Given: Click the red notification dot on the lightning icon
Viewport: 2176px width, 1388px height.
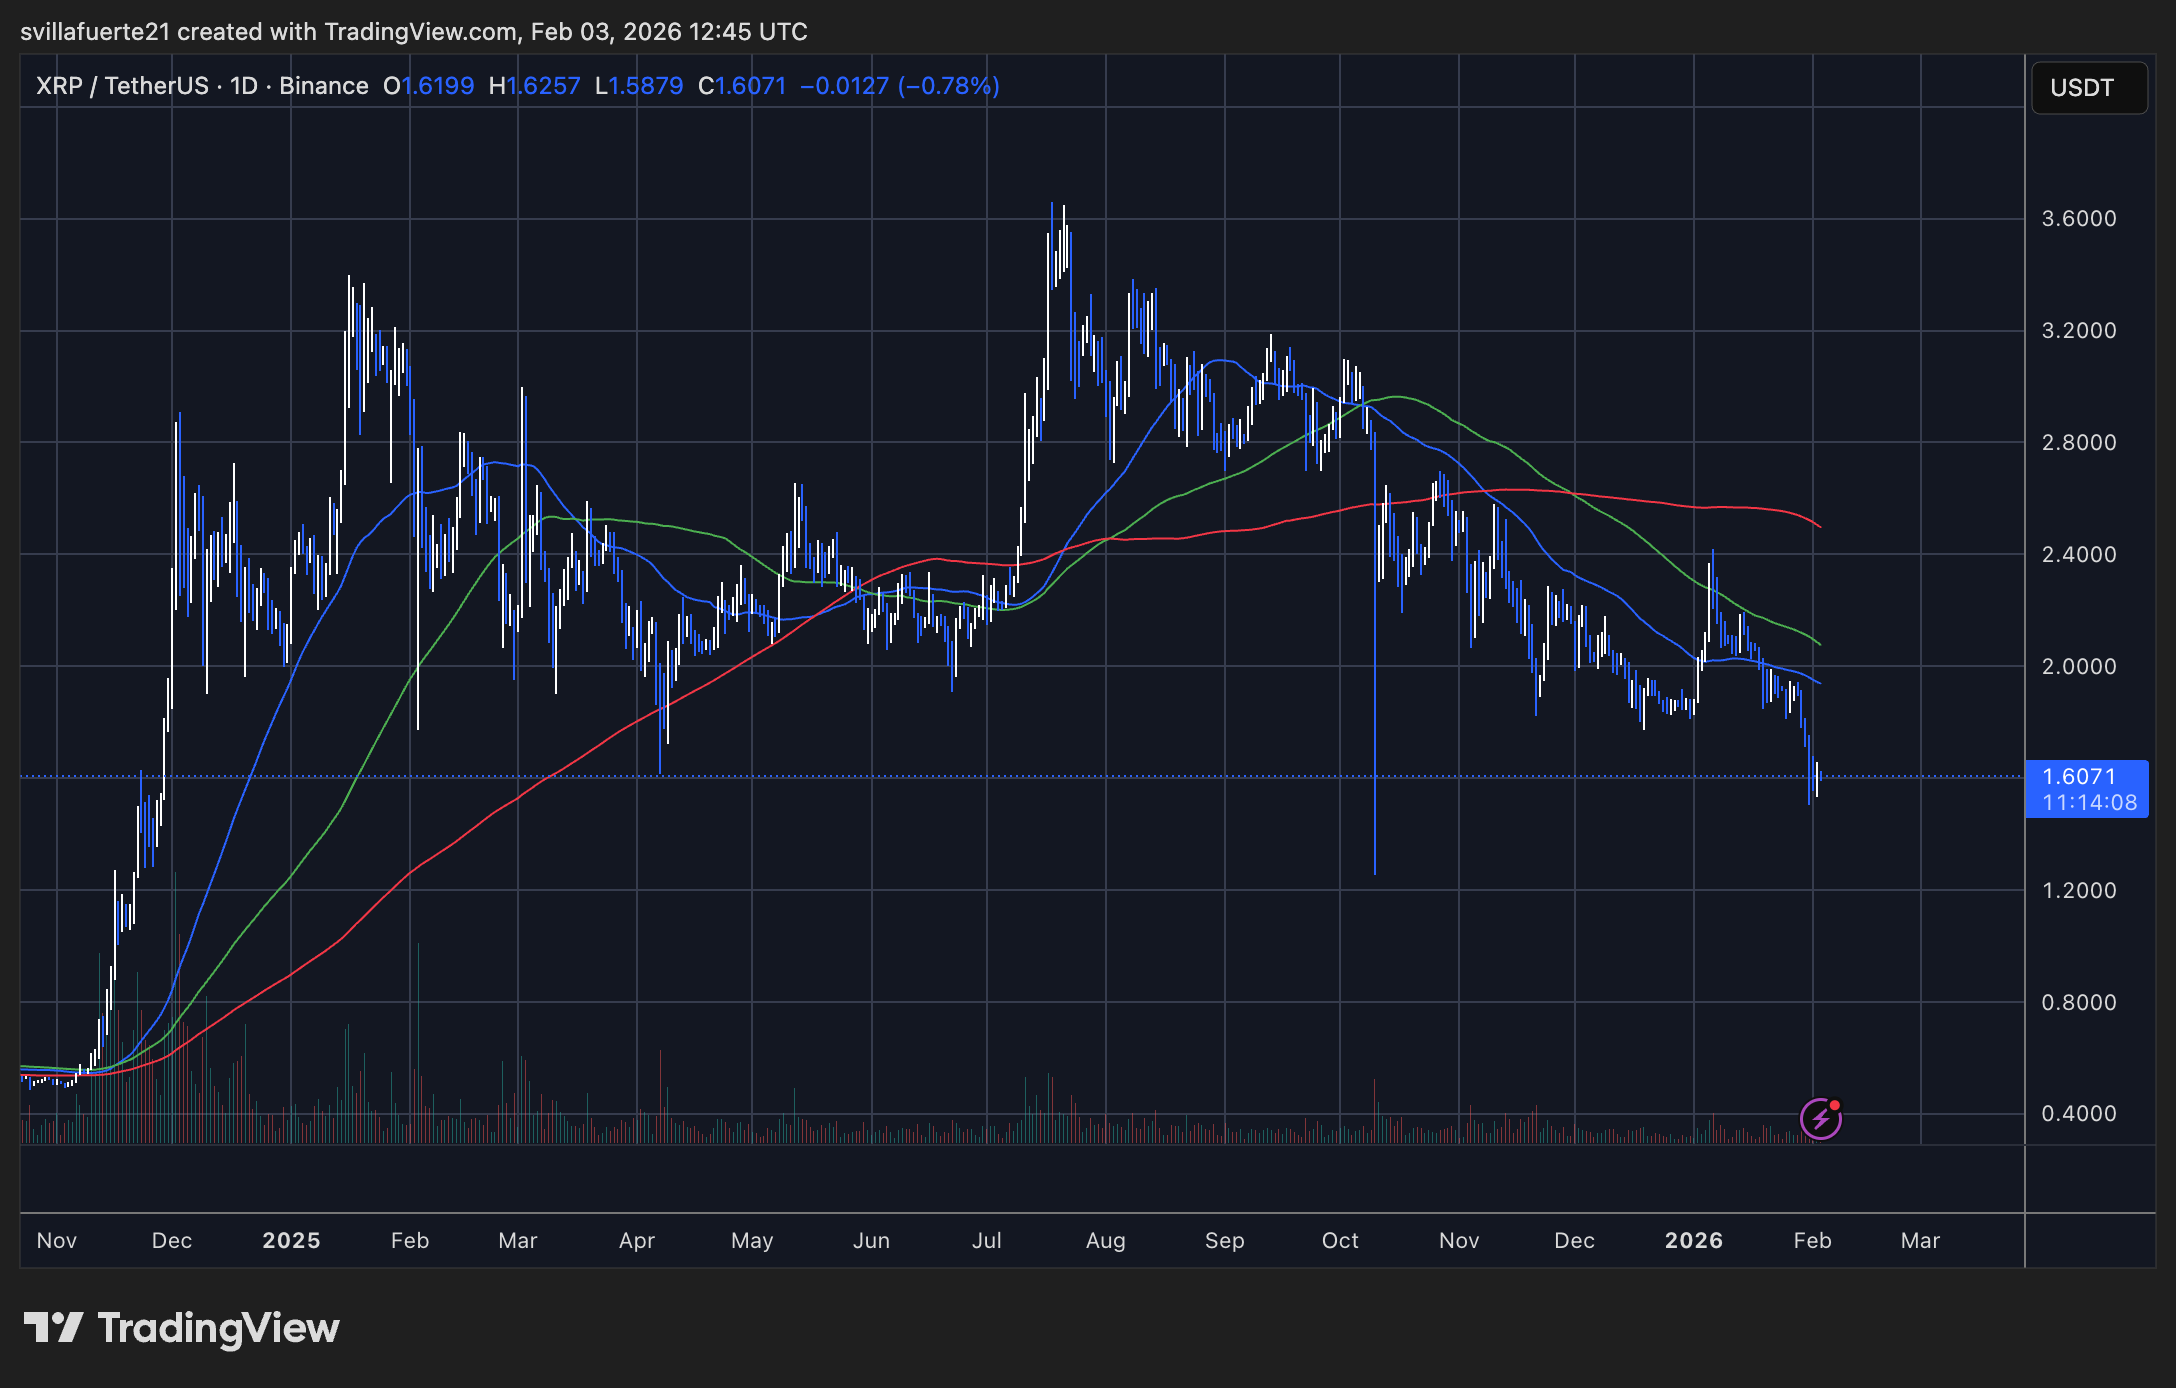Looking at the screenshot, I should pos(1836,1105).
